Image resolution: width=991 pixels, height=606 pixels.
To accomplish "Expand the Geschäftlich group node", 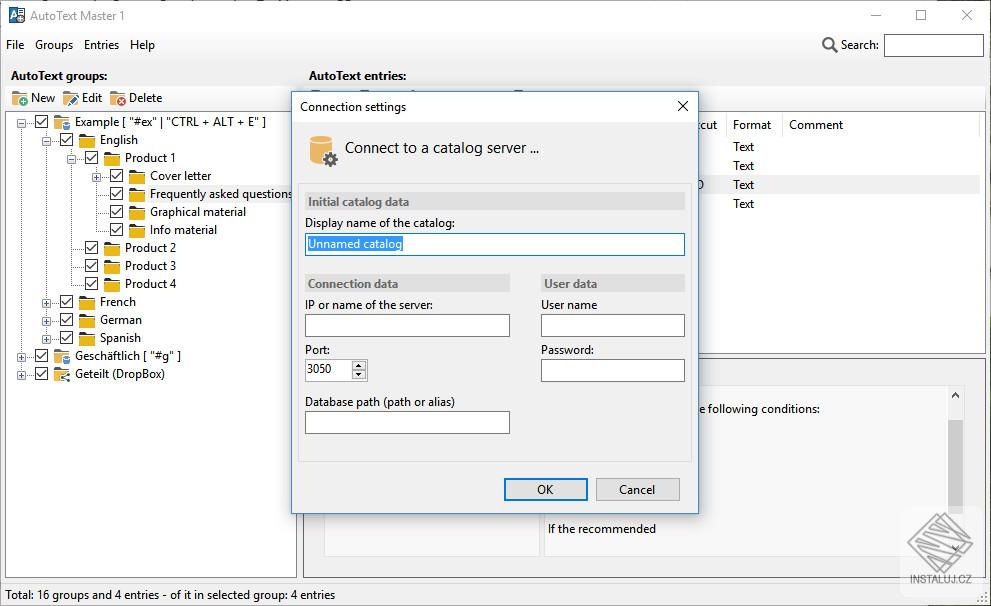I will (x=21, y=357).
